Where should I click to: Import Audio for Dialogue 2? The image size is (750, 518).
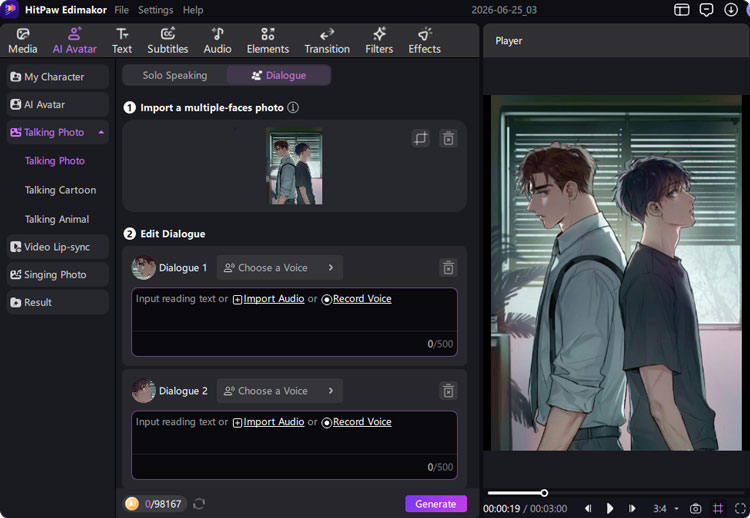coord(268,422)
